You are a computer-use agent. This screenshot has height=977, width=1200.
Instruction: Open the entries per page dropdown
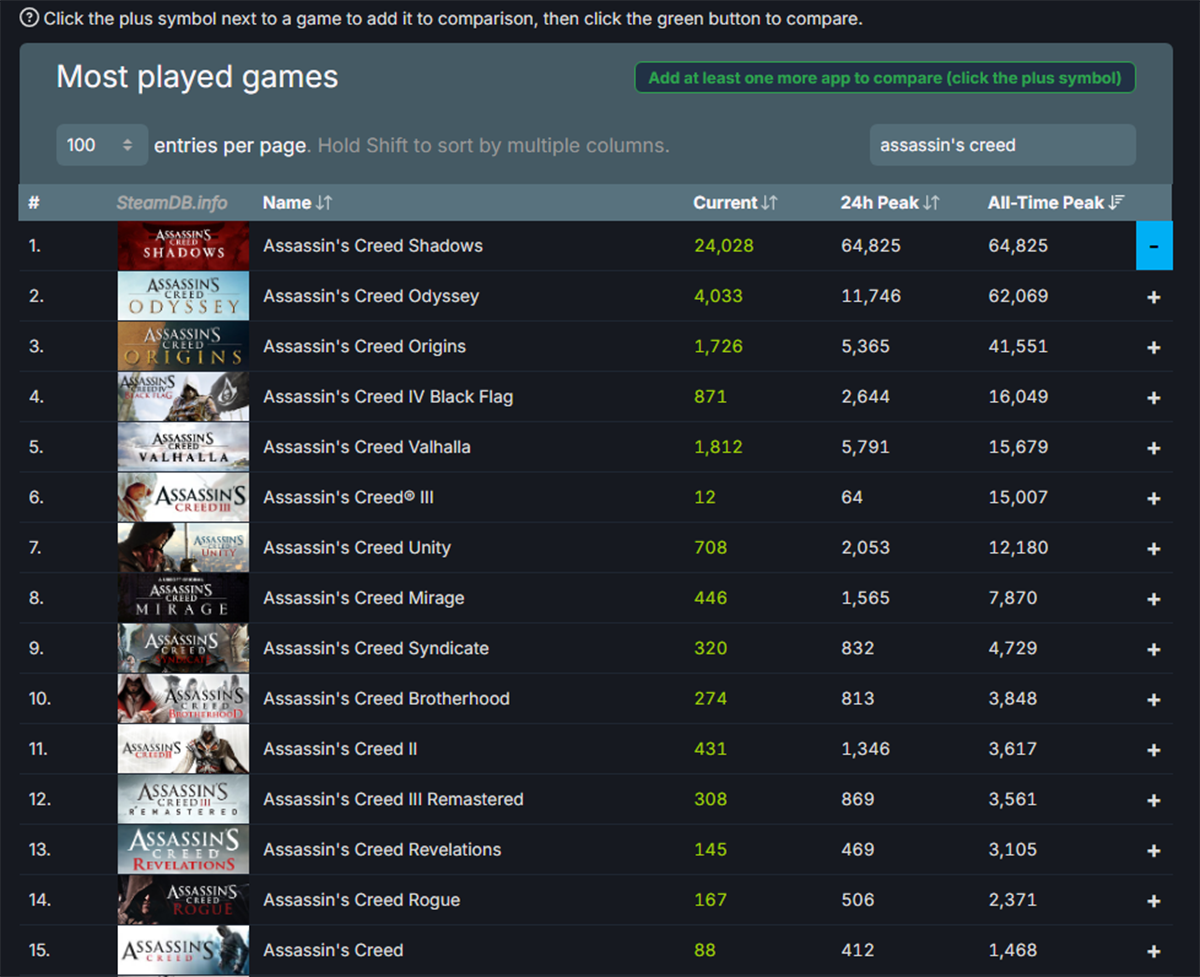[101, 145]
